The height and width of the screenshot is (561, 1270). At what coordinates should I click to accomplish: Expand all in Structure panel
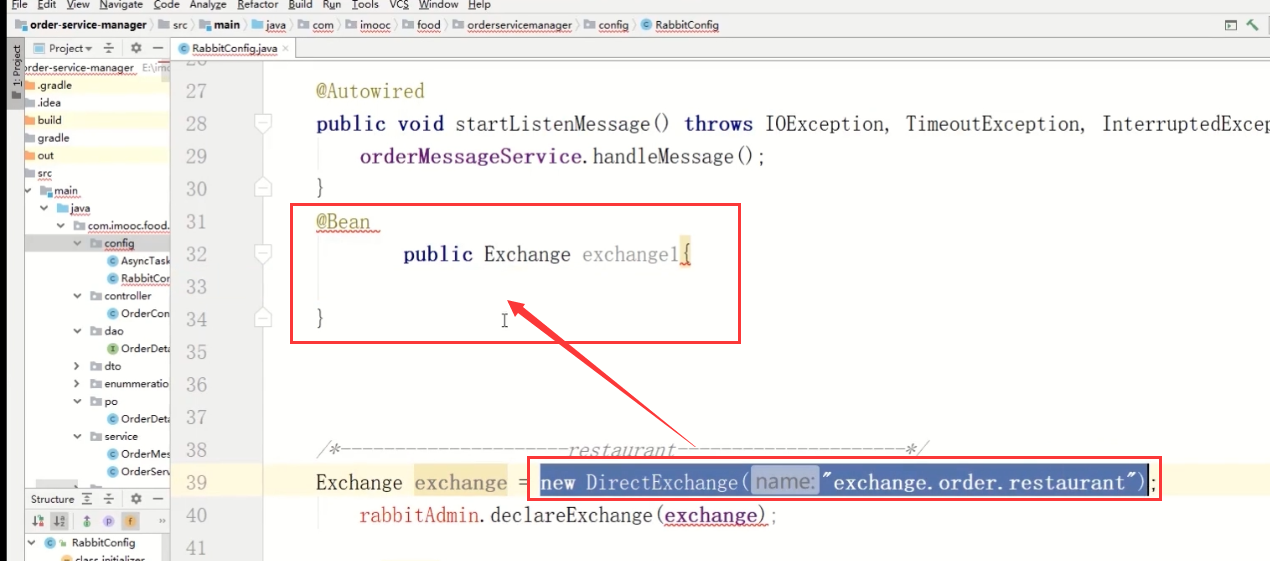pos(88,498)
